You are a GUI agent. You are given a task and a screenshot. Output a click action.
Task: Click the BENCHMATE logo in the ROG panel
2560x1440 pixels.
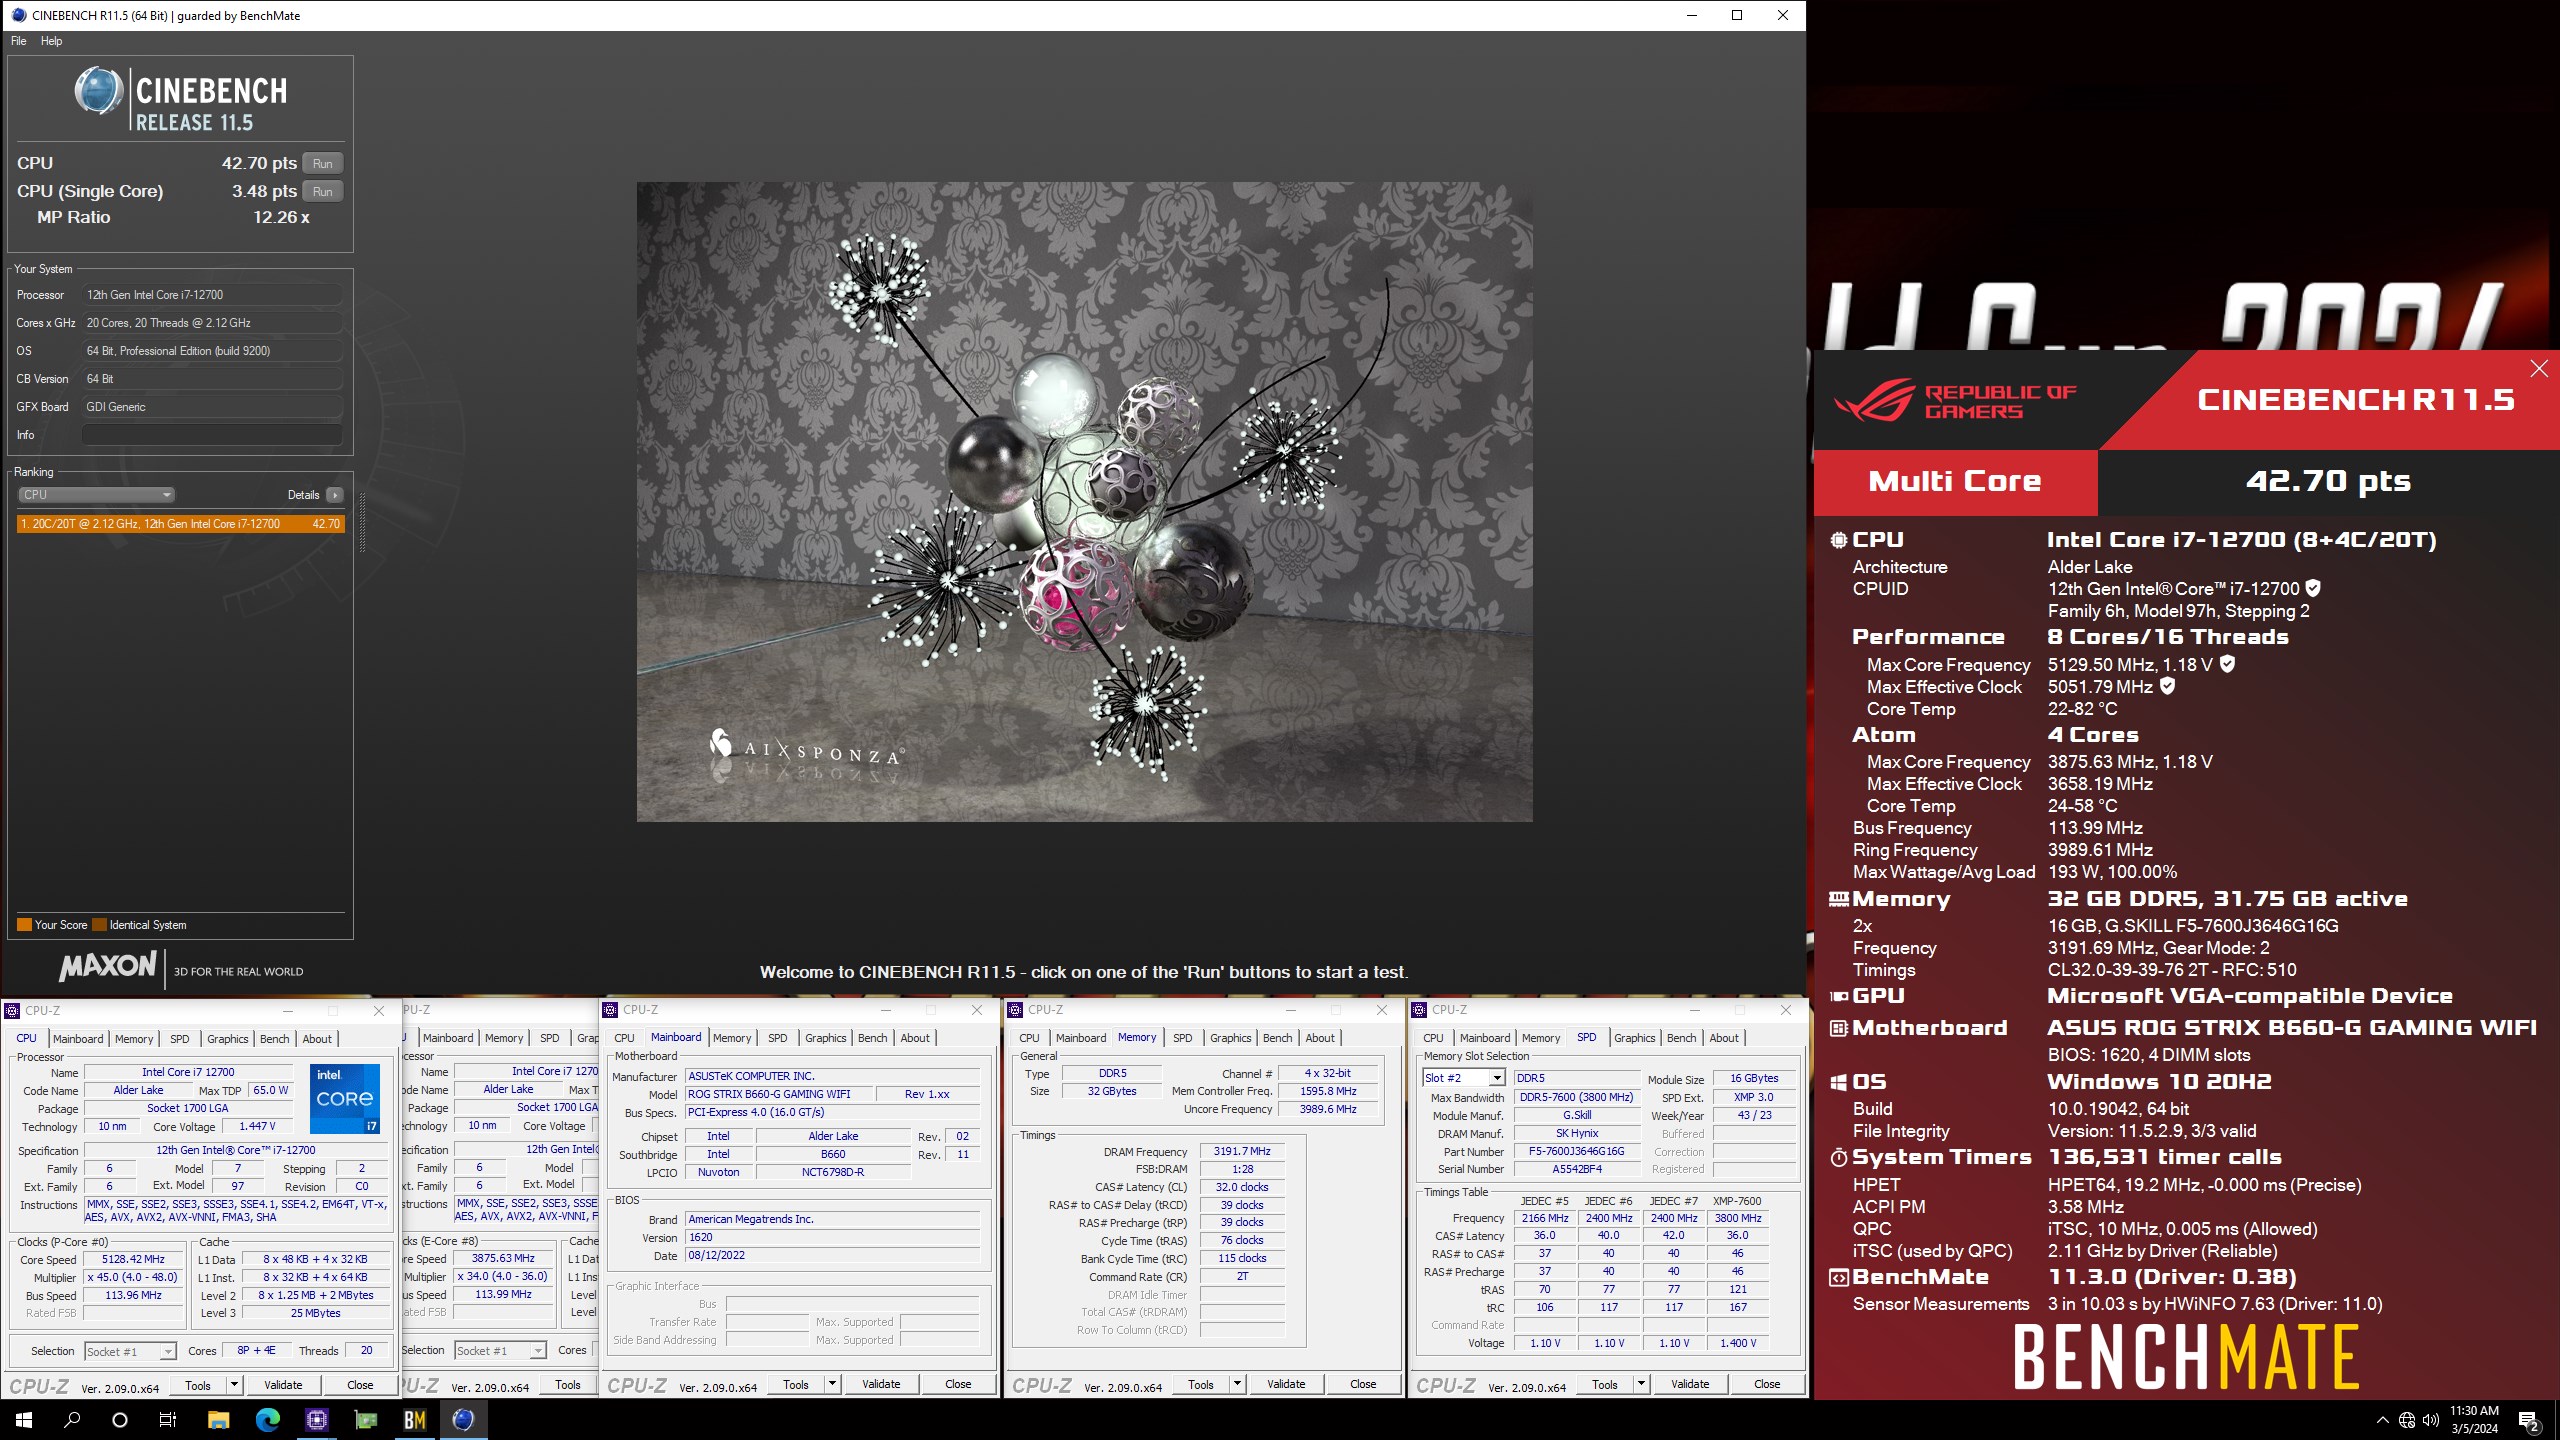tap(2186, 1357)
